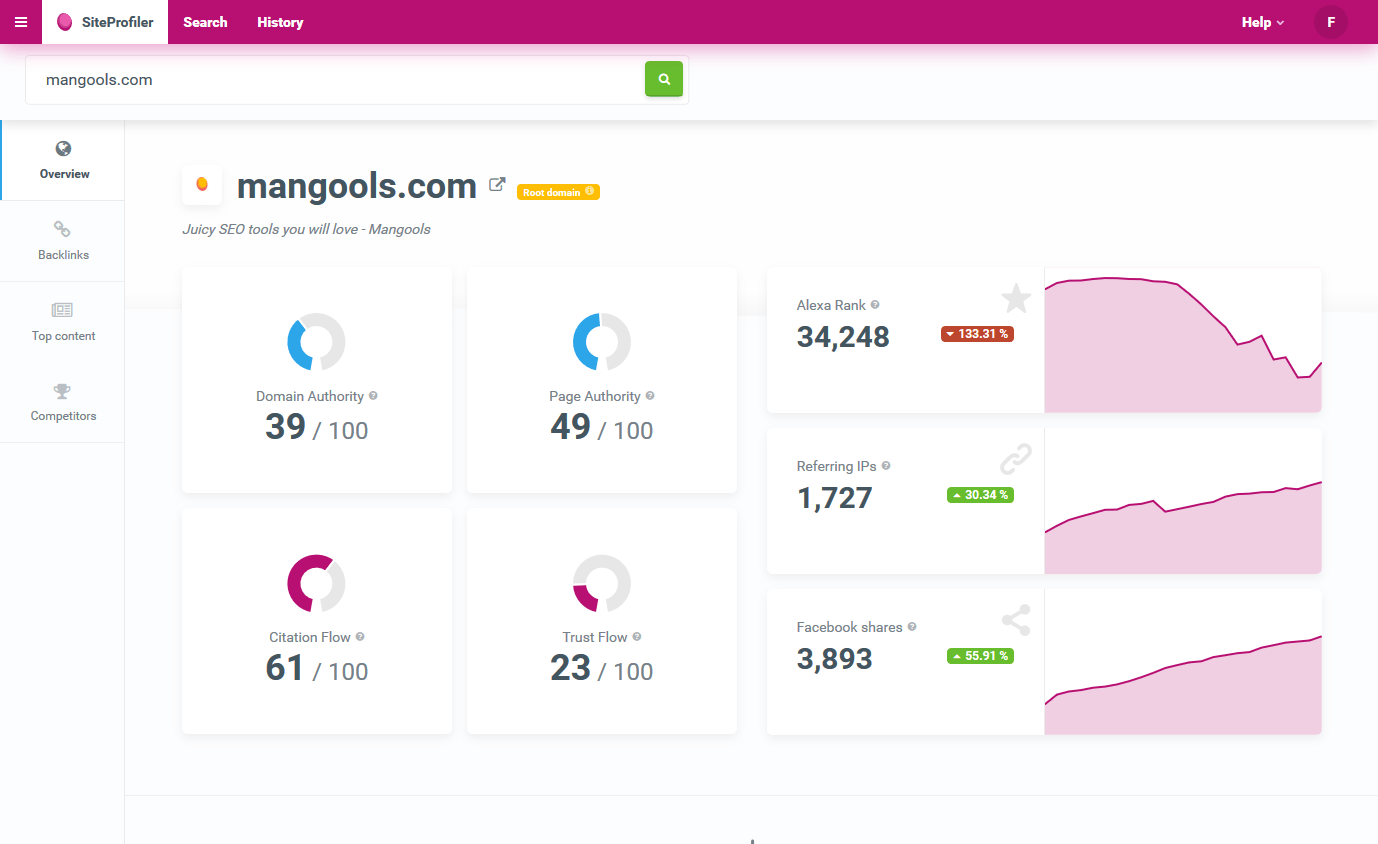Select the SiteProfiler tab label
This screenshot has height=844, width=1378.
[118, 22]
